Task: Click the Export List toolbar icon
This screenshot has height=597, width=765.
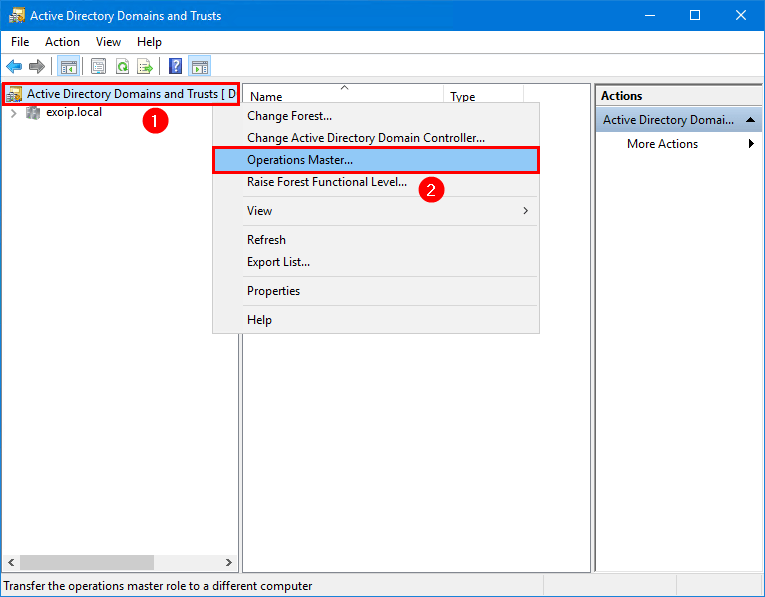Action: tap(145, 66)
